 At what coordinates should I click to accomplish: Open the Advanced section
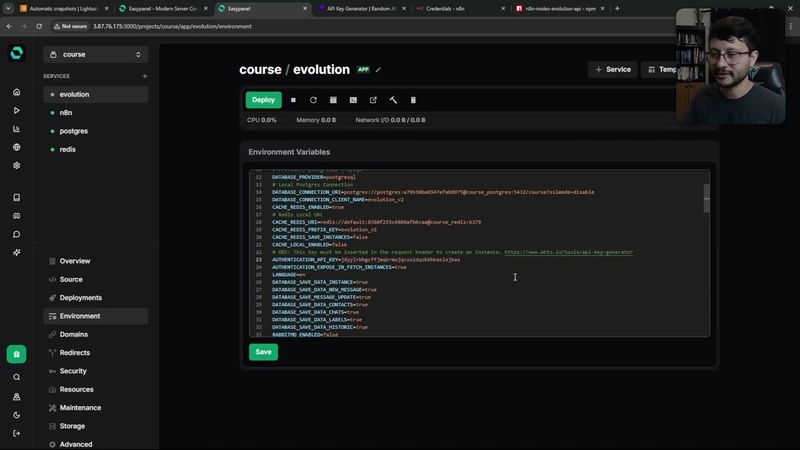tap(95, 444)
